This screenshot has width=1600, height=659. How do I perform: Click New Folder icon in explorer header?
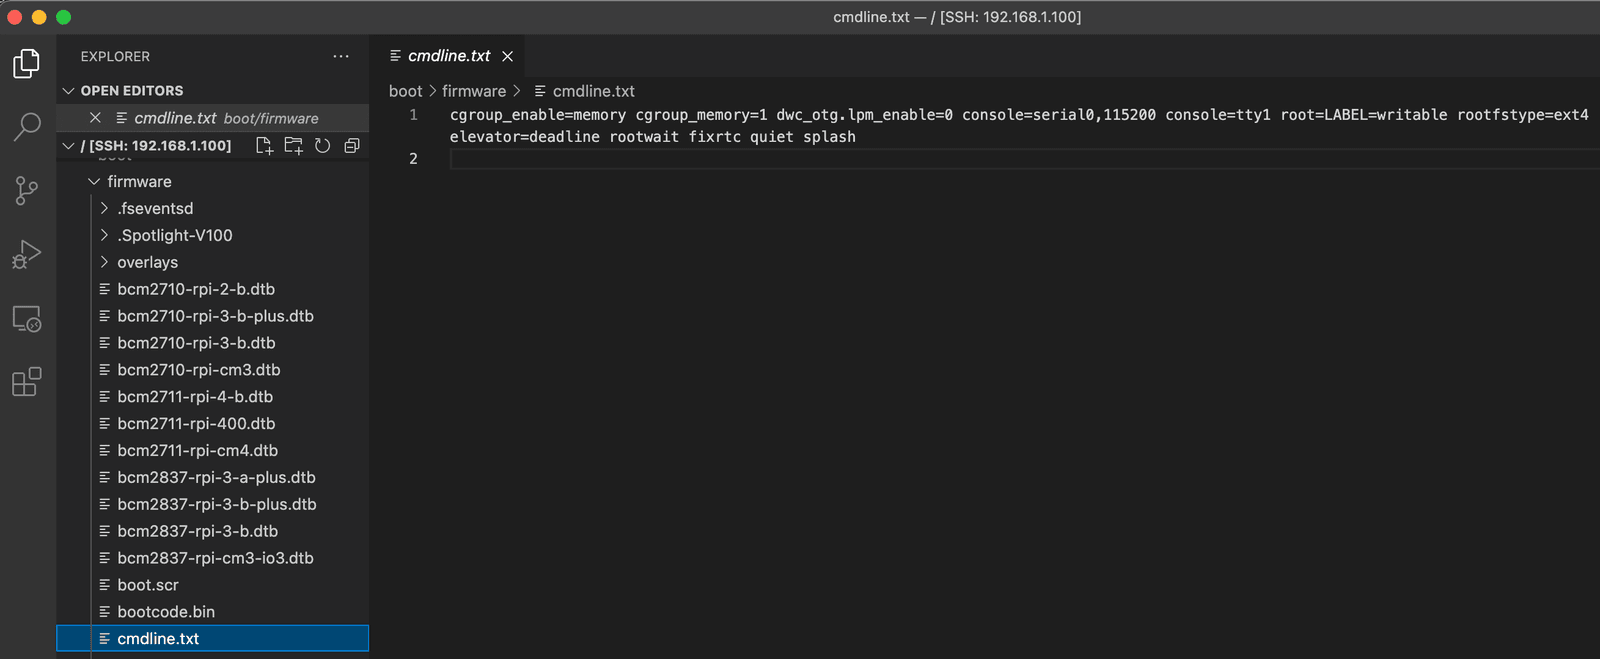tap(293, 146)
